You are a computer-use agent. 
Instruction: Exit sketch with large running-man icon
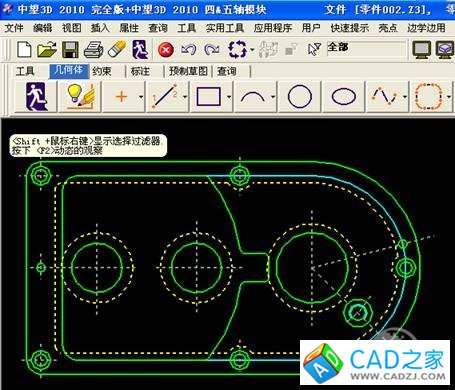36,97
